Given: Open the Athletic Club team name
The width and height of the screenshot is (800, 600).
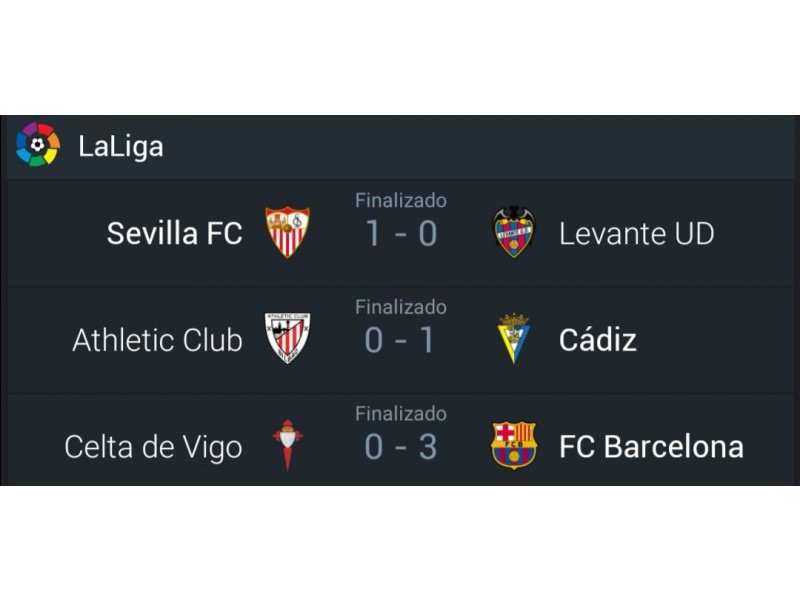Looking at the screenshot, I should pyautogui.click(x=157, y=340).
